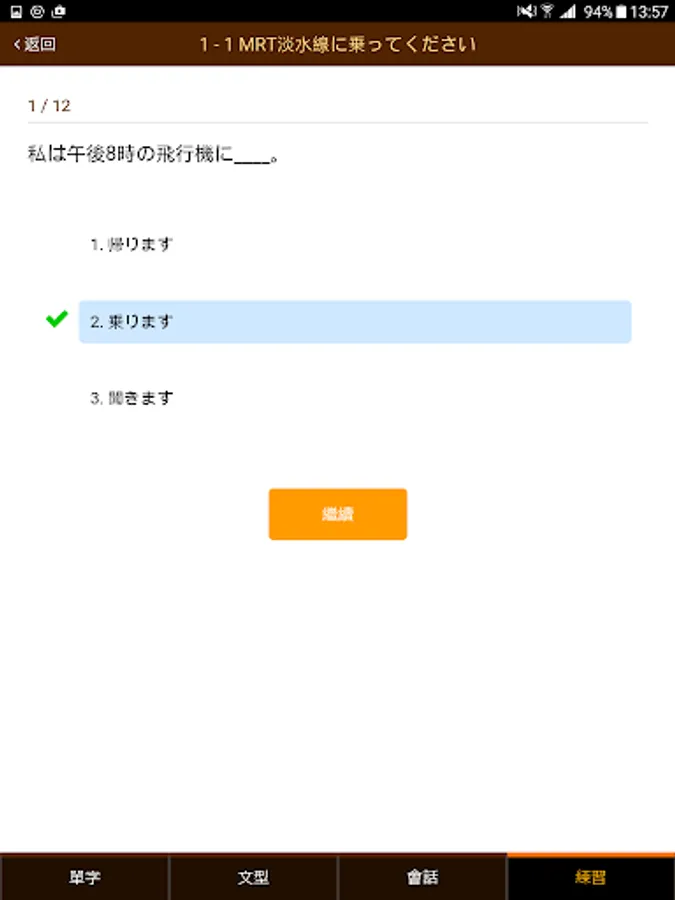Open the 單字 vocabulary tab

[x=84, y=878]
